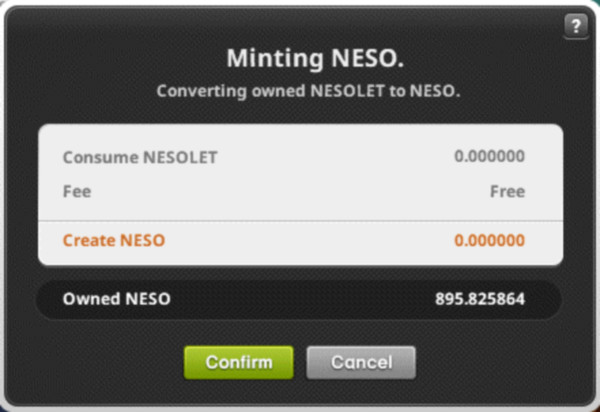This screenshot has height=412, width=600.
Task: Click the Owned NESO label
Action: coord(116,298)
